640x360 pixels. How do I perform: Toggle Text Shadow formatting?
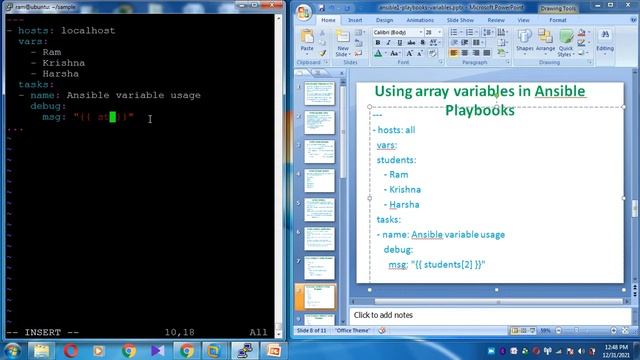(x=422, y=42)
